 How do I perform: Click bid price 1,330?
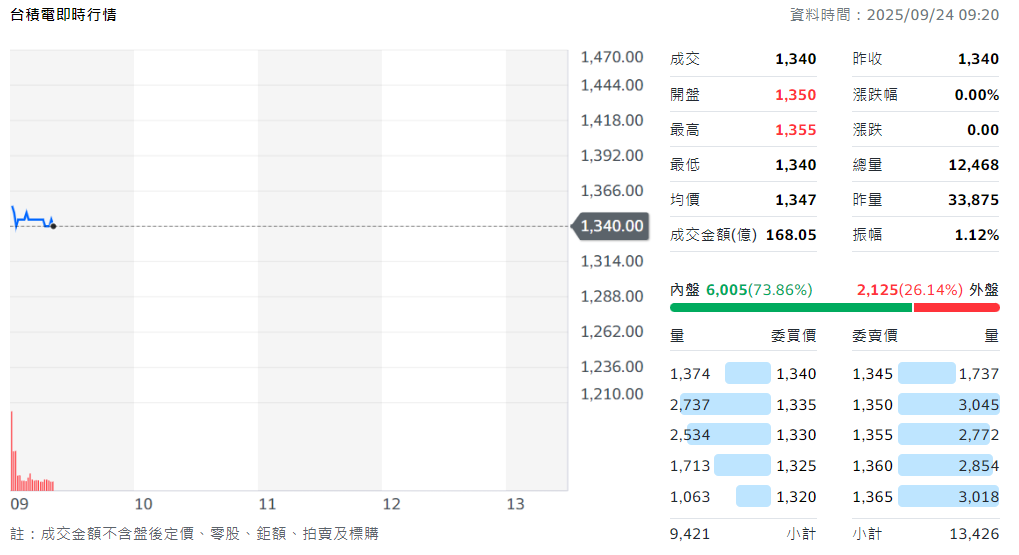(x=796, y=435)
